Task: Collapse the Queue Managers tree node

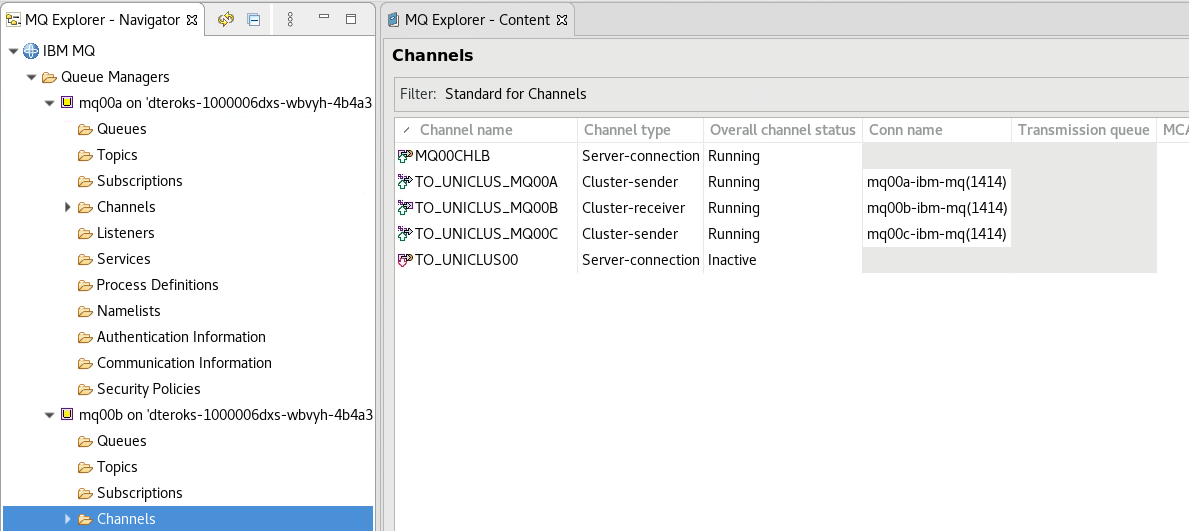Action: coord(31,77)
